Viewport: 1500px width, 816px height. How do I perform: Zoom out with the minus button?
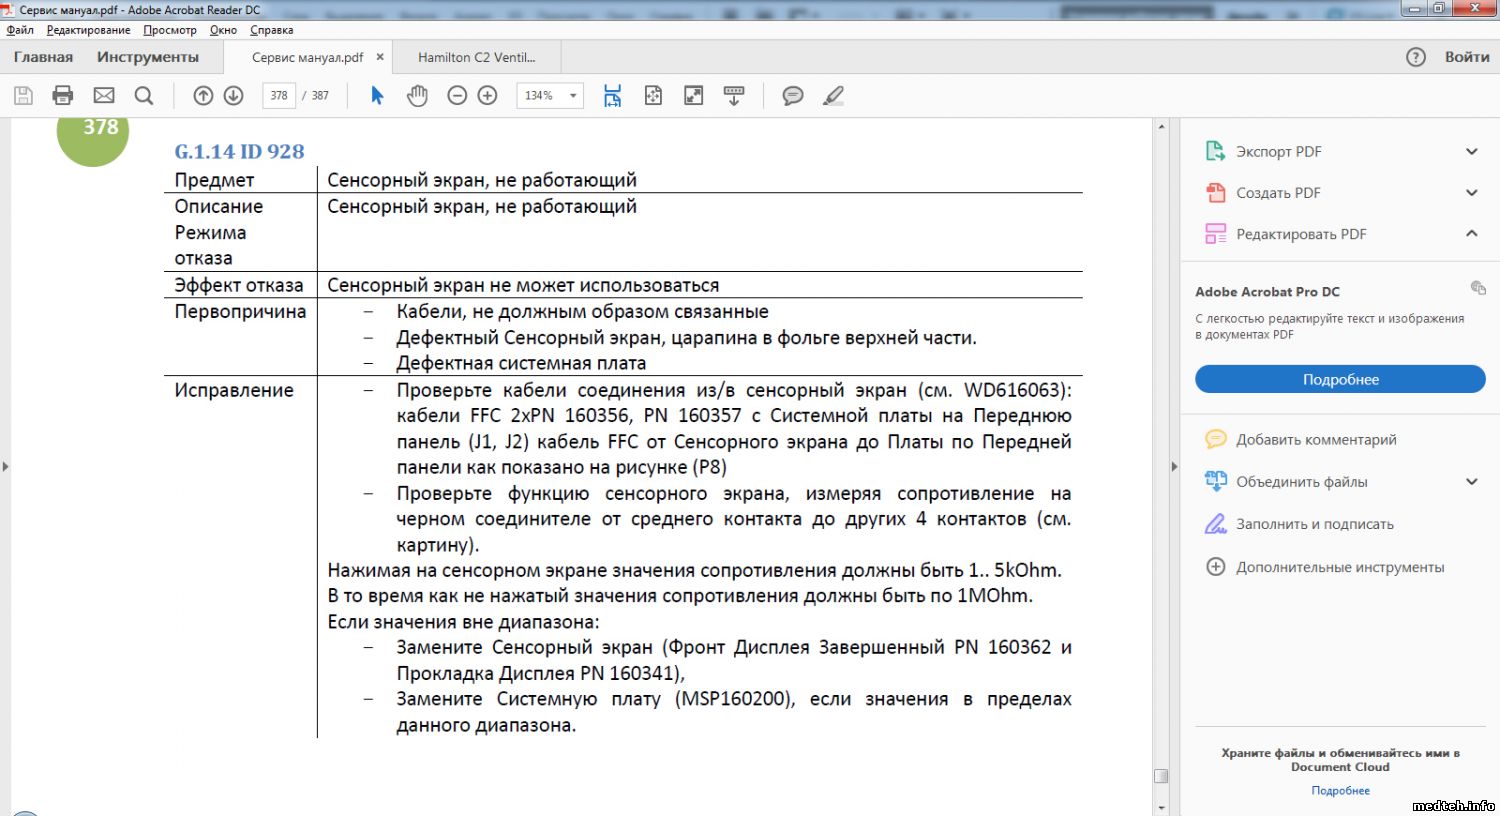457,96
